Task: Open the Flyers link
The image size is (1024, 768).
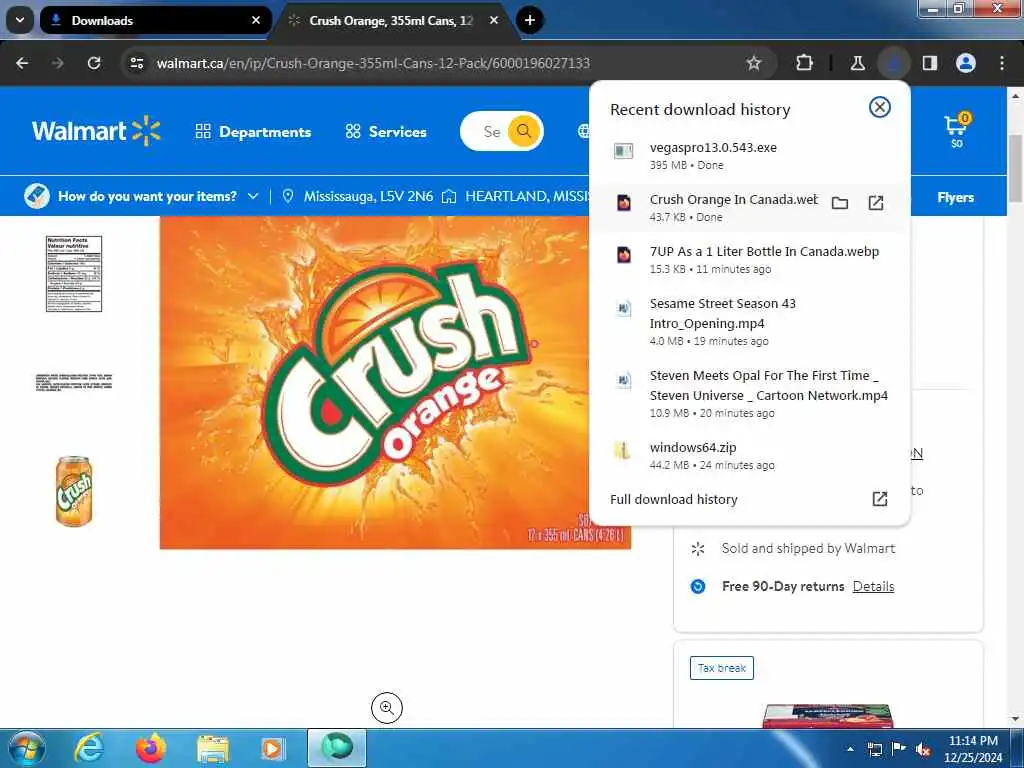Action: [955, 197]
